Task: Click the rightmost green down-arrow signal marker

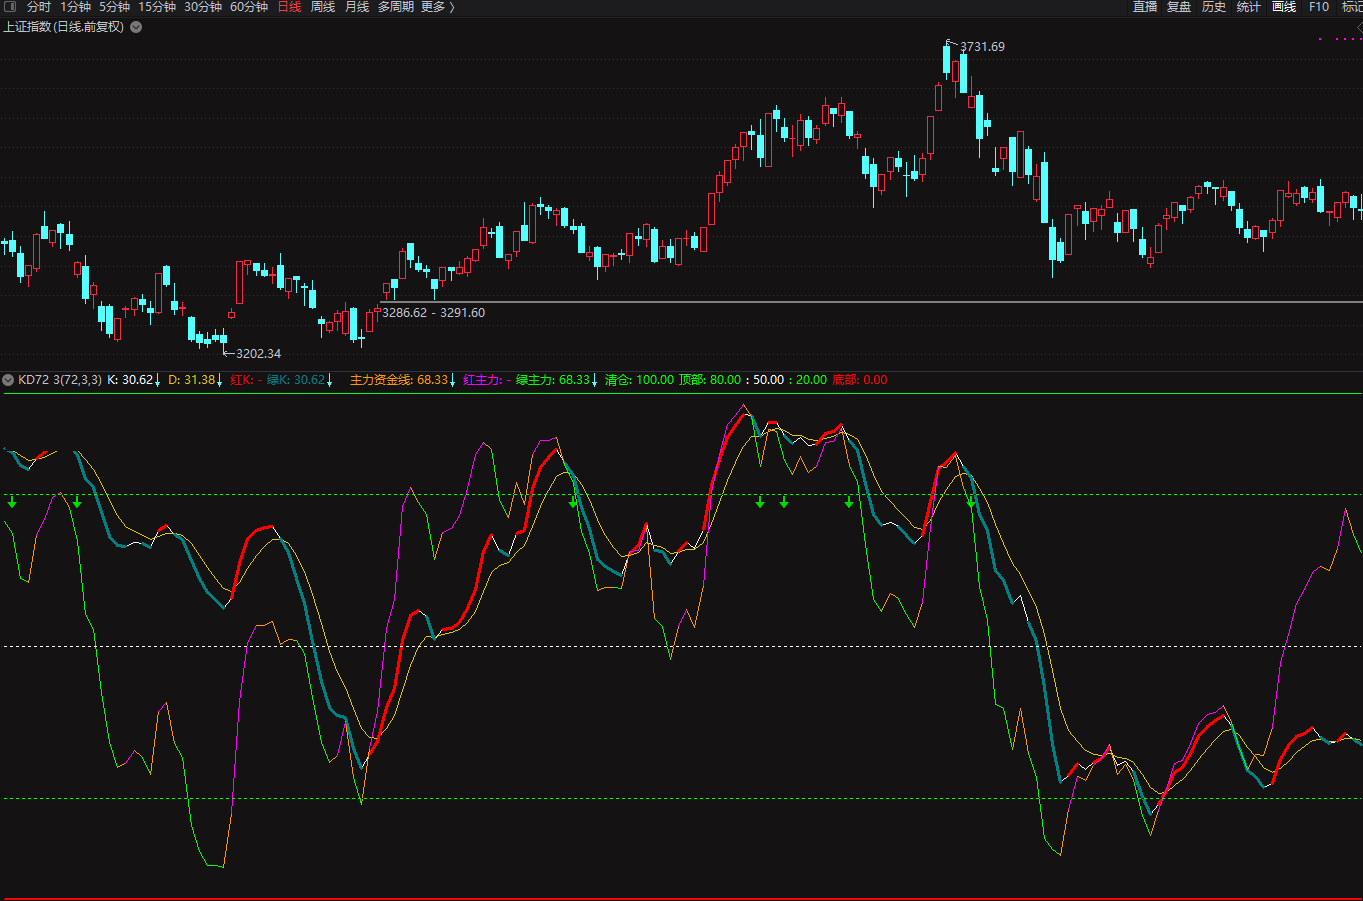Action: click(971, 501)
